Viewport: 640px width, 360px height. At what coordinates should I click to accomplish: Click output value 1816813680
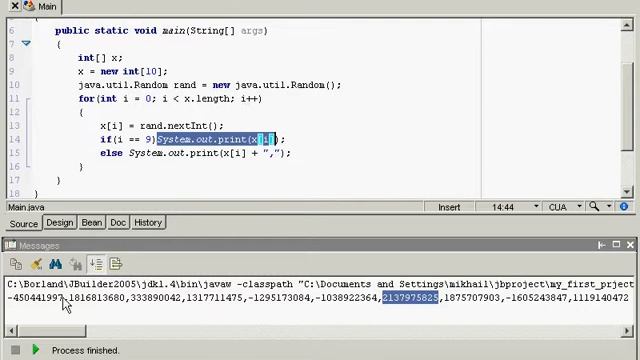[96, 298]
